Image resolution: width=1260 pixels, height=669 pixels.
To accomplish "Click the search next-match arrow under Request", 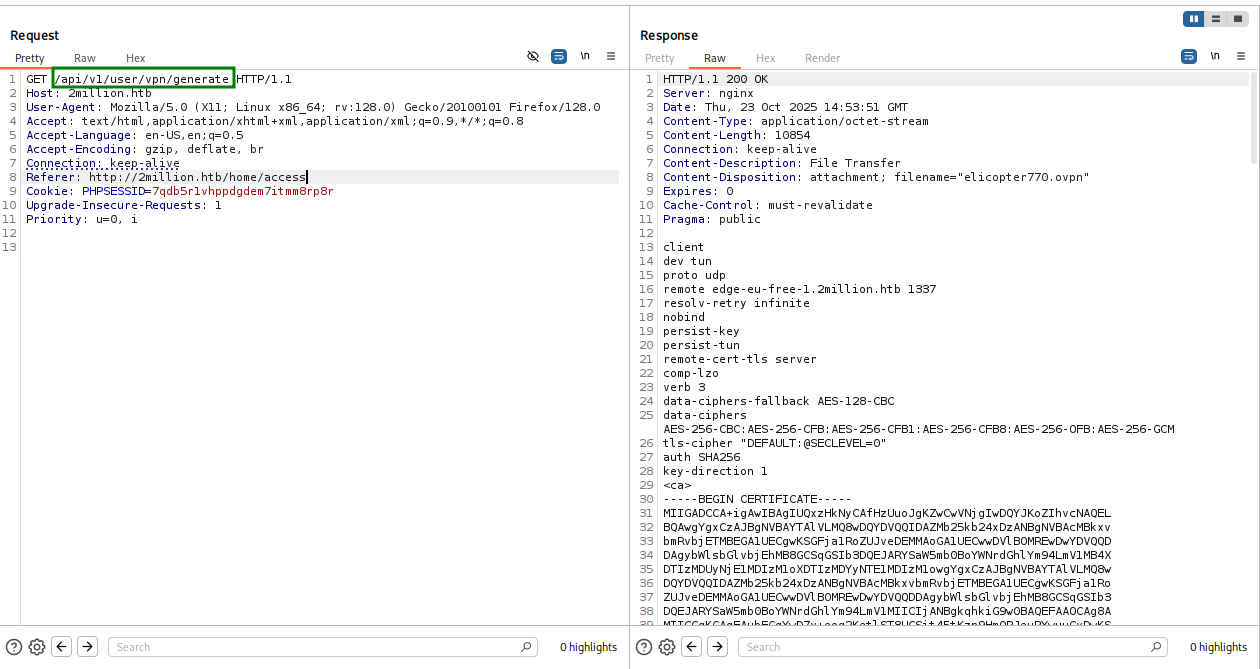I will click(87, 647).
